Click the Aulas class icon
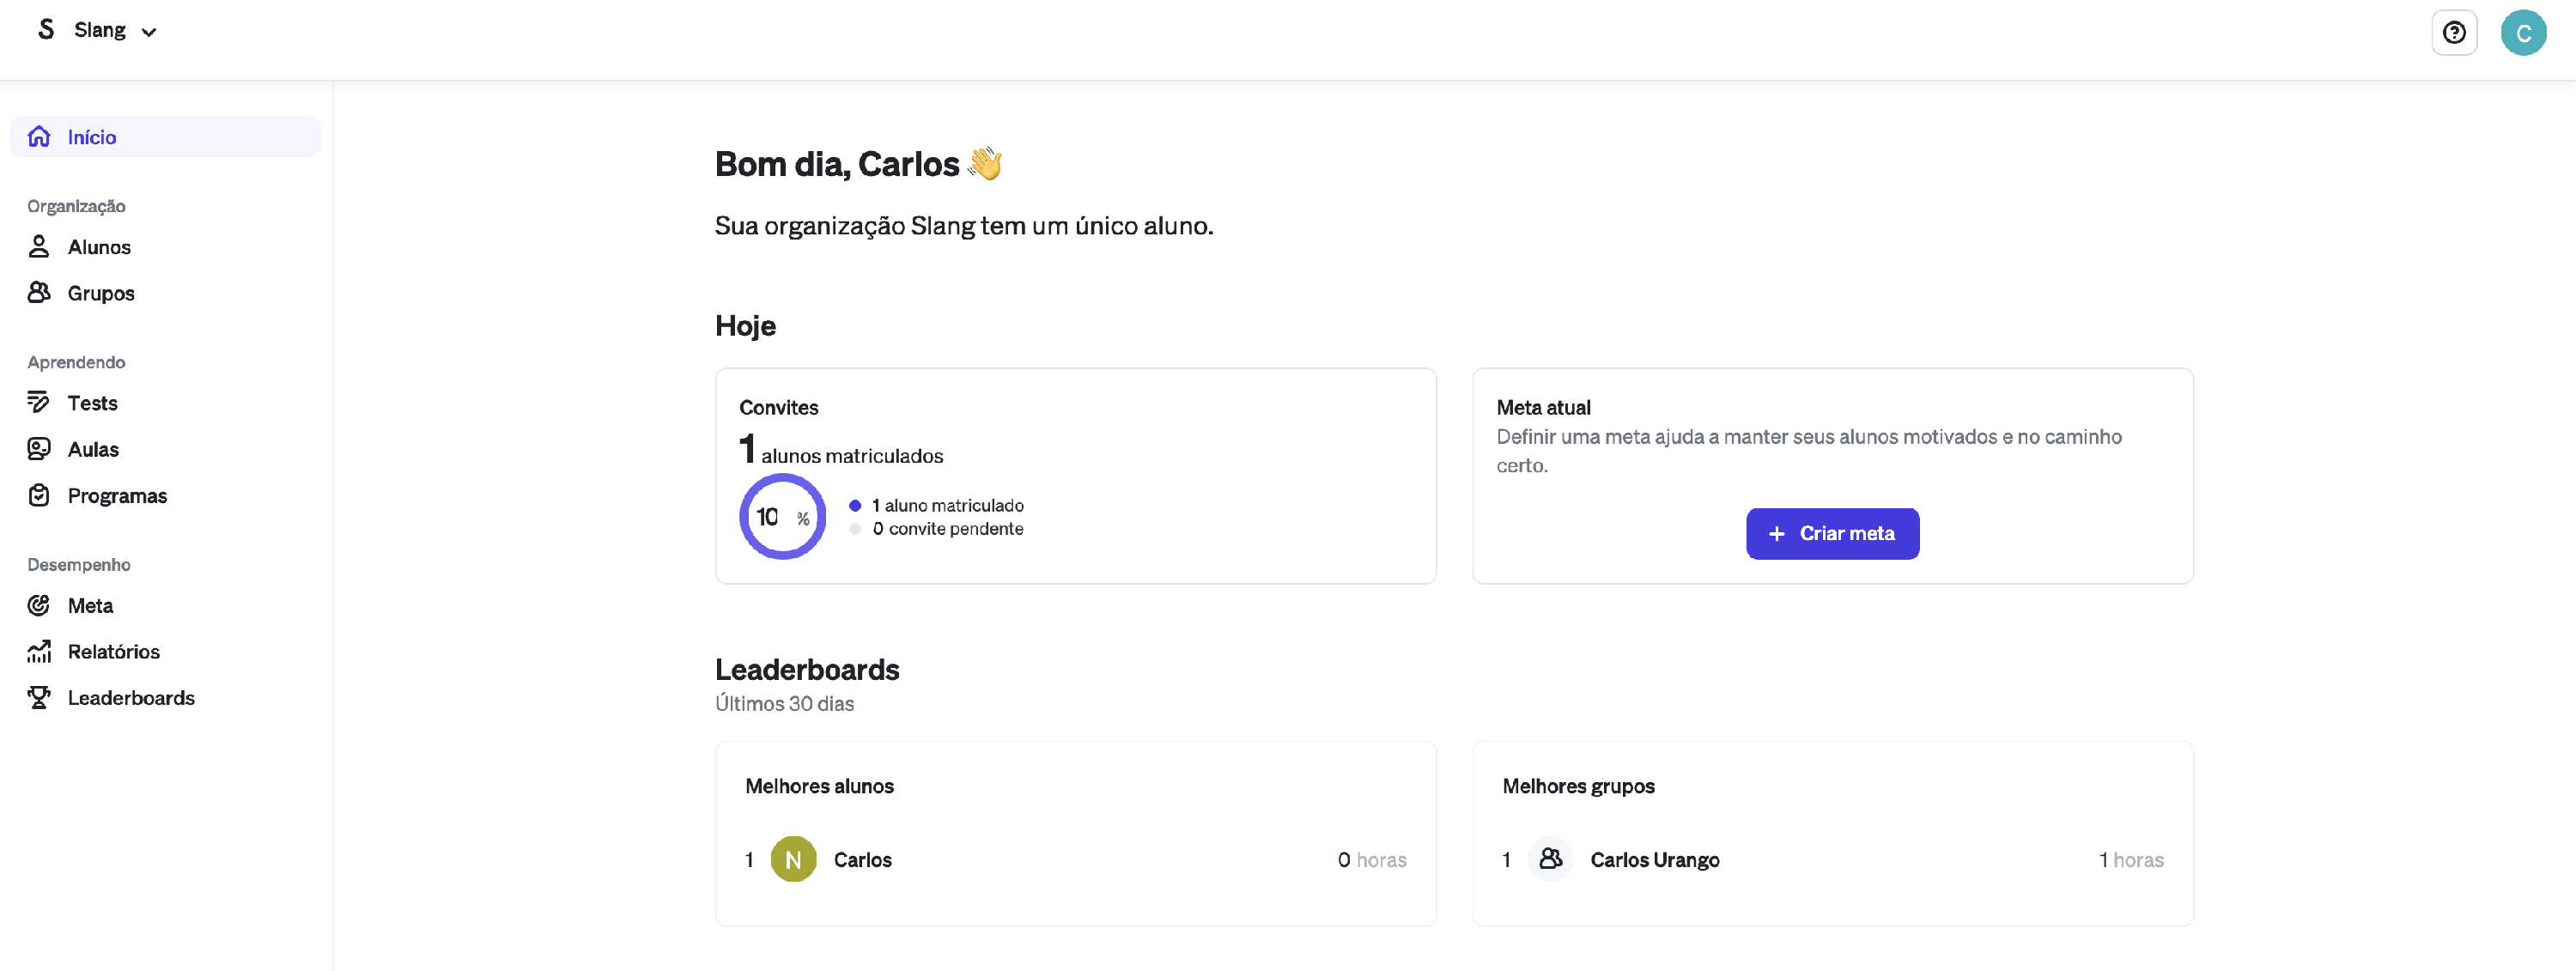2576x971 pixels. pyautogui.click(x=39, y=449)
